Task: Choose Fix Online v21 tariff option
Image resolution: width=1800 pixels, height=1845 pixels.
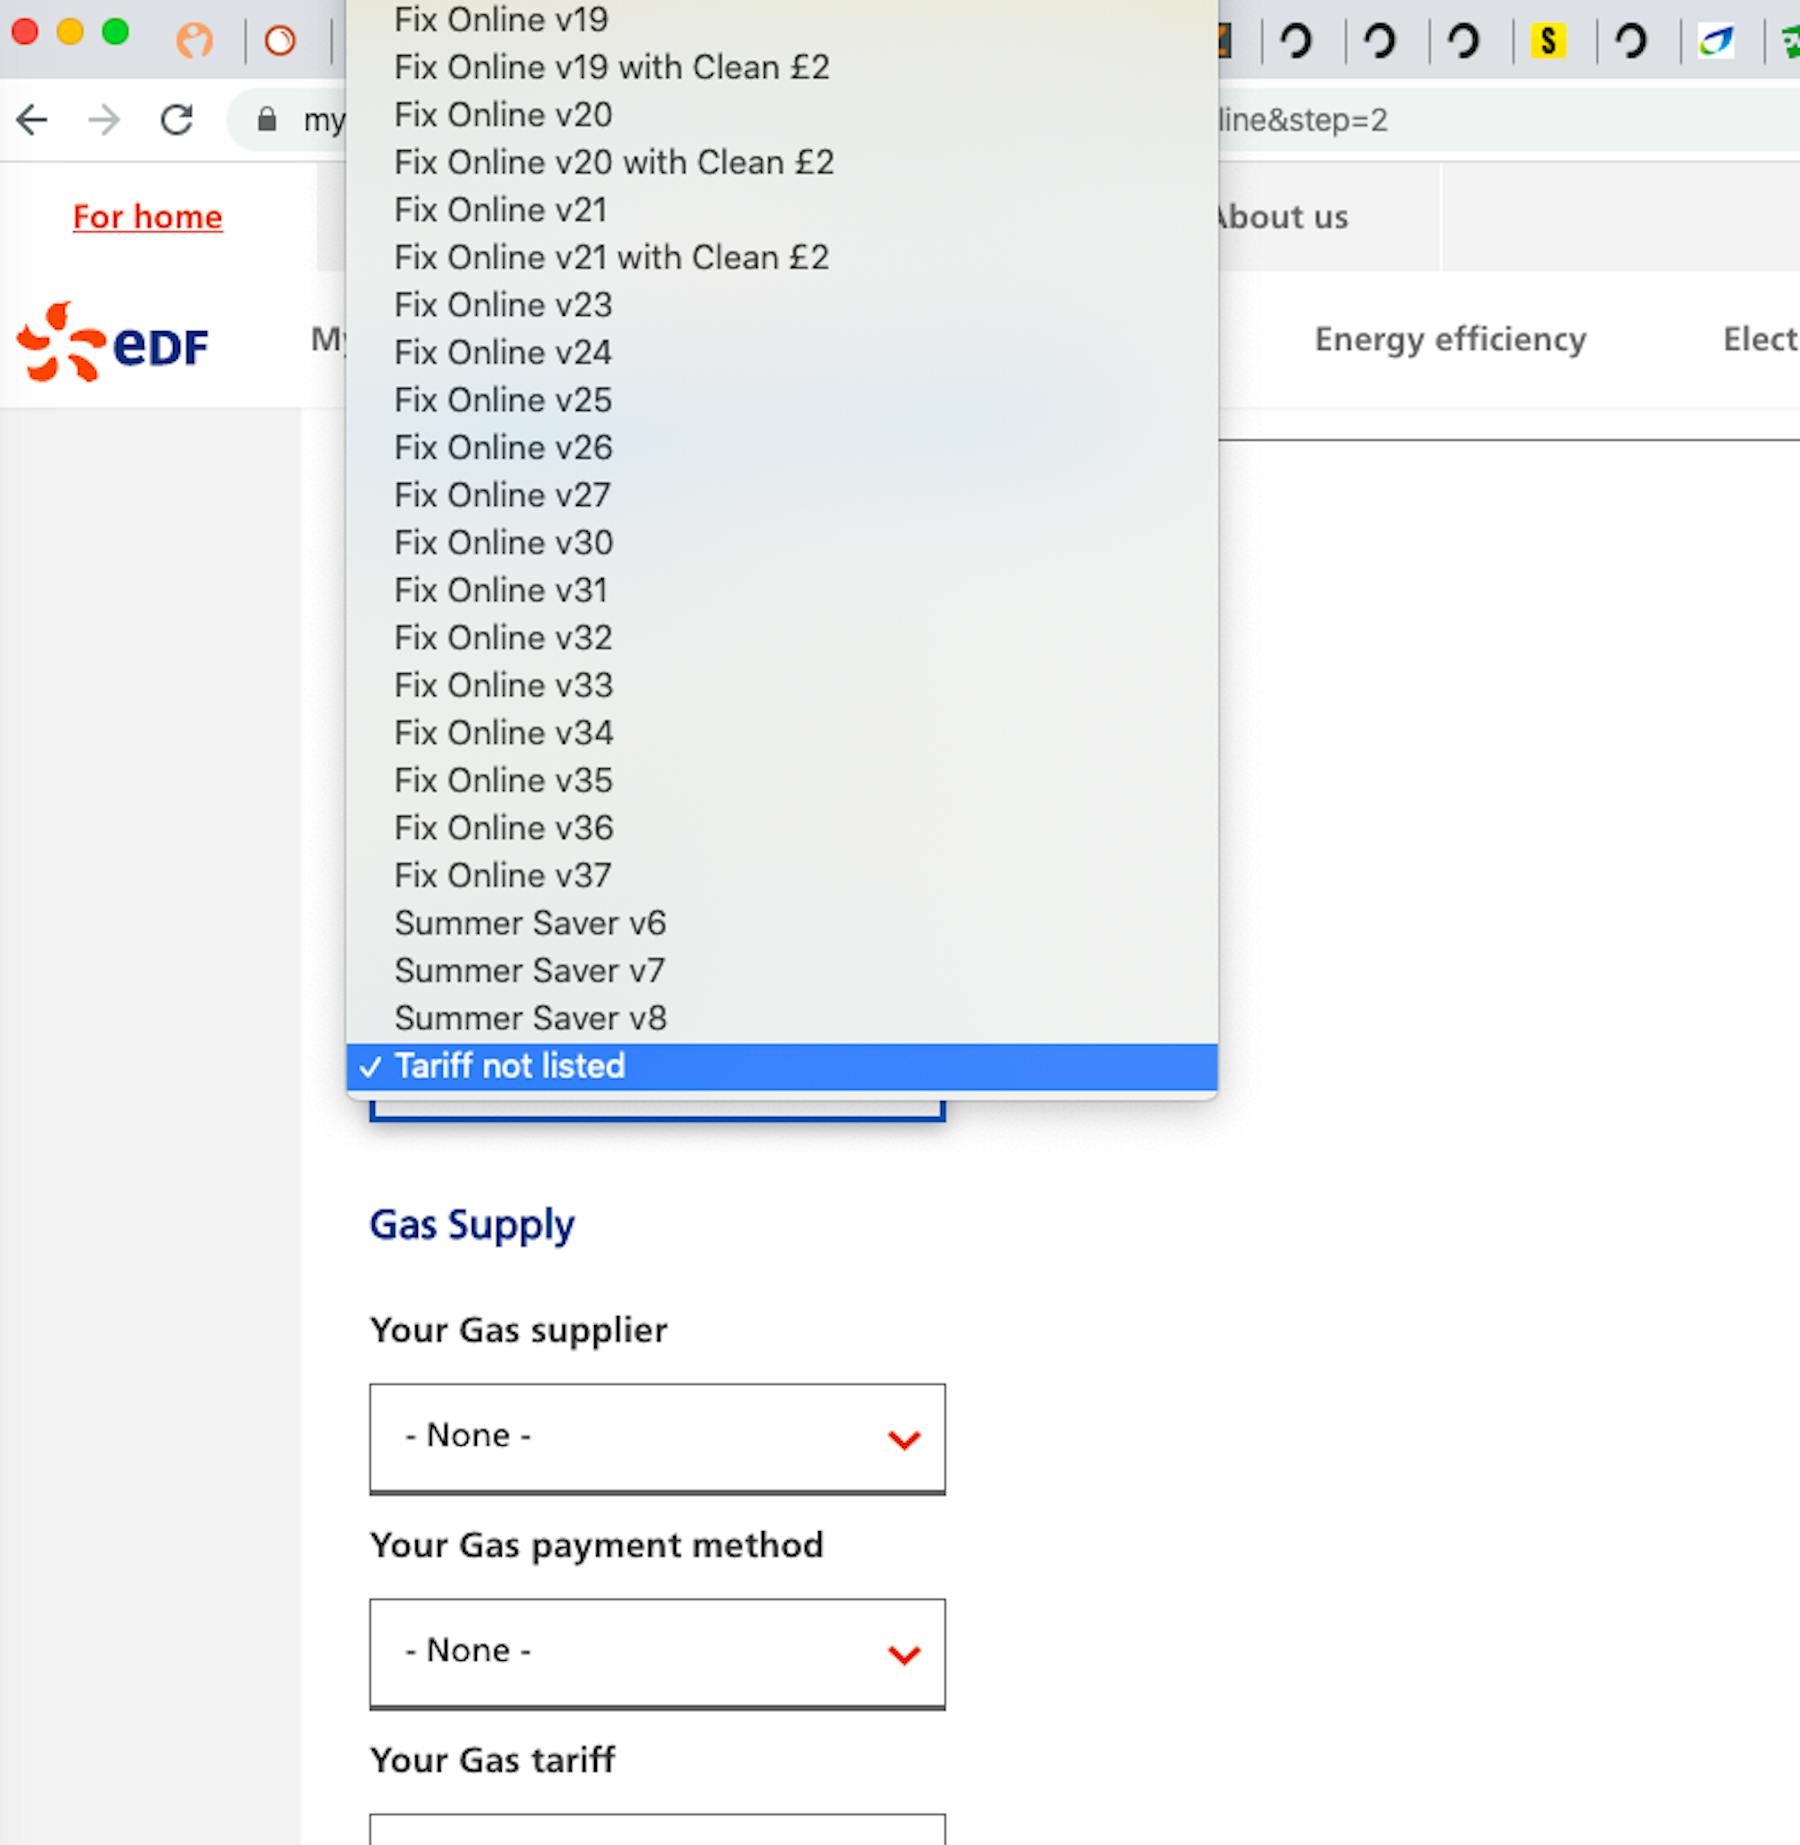Action: (782, 210)
